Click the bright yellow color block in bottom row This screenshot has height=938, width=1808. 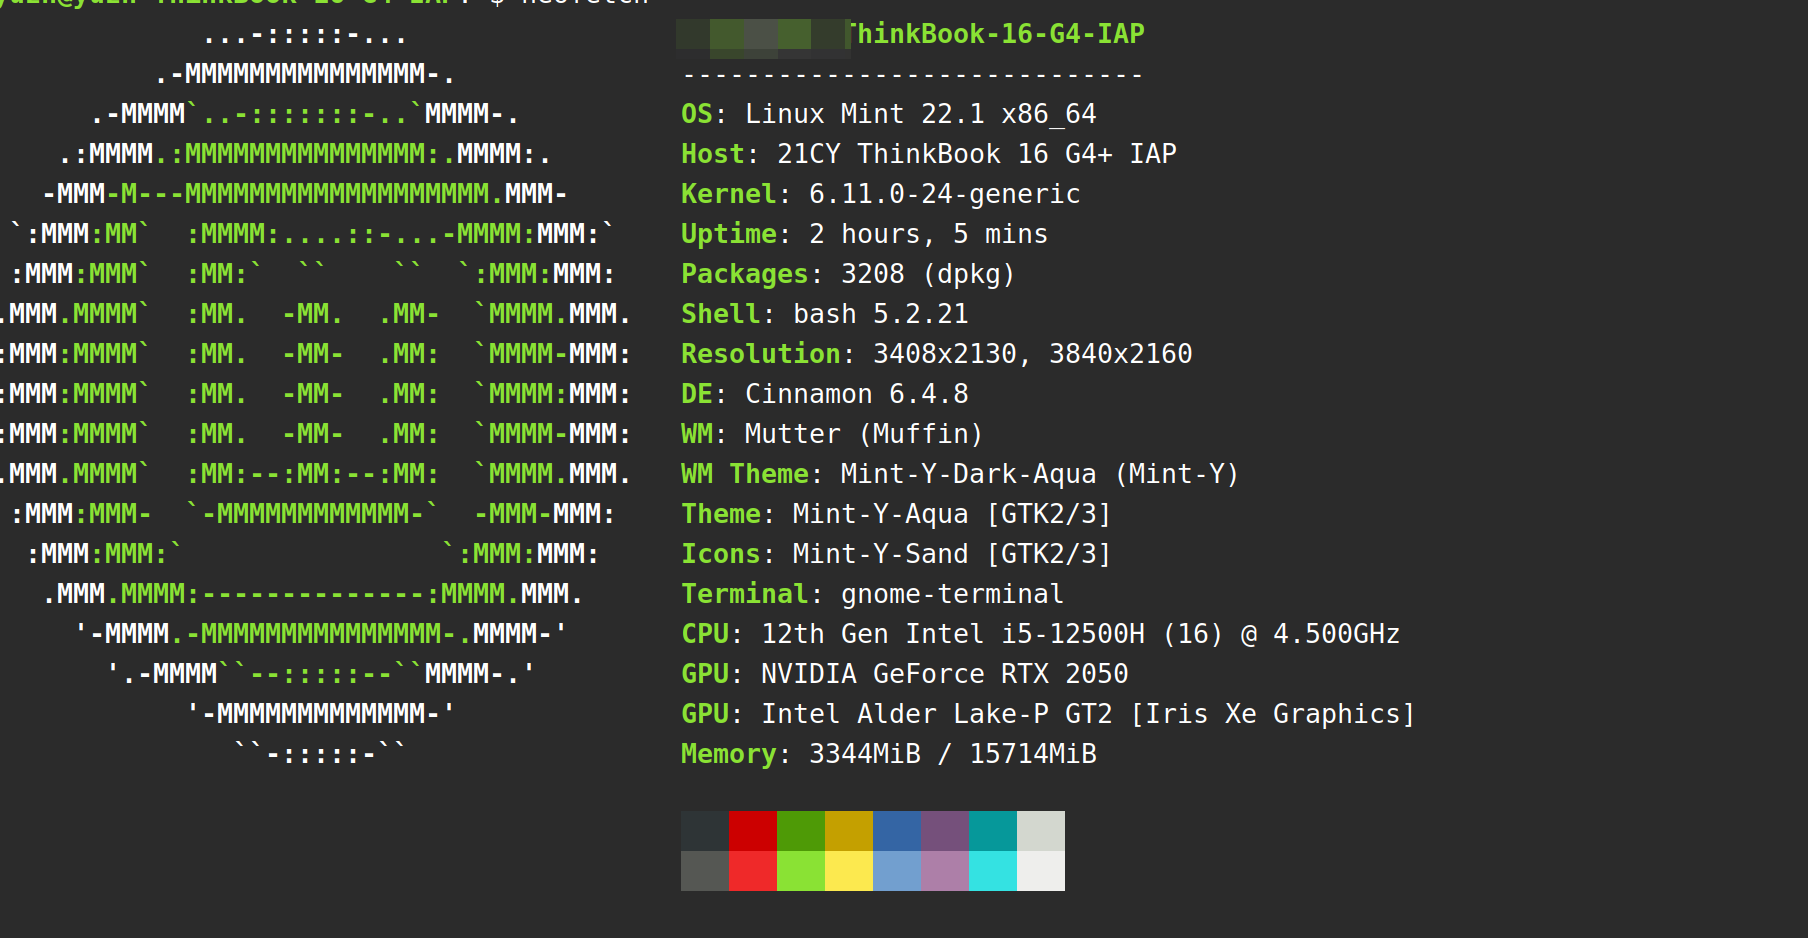pyautogui.click(x=849, y=871)
